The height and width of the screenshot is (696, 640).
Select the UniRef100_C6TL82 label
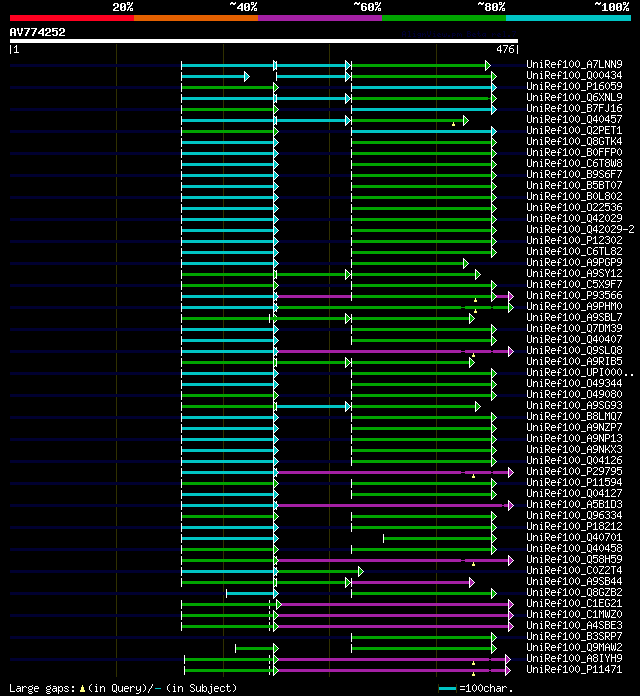(x=574, y=251)
